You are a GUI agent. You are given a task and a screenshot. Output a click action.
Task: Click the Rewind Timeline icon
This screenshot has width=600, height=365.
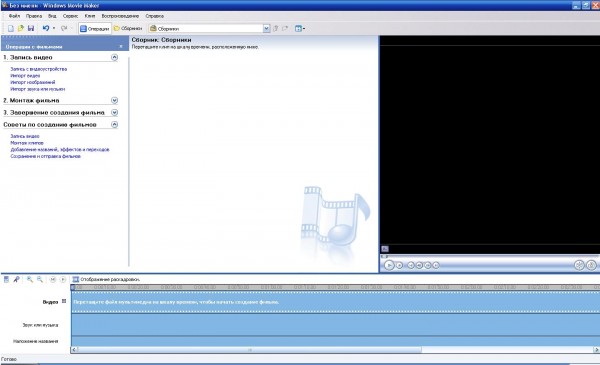[x=53, y=280]
